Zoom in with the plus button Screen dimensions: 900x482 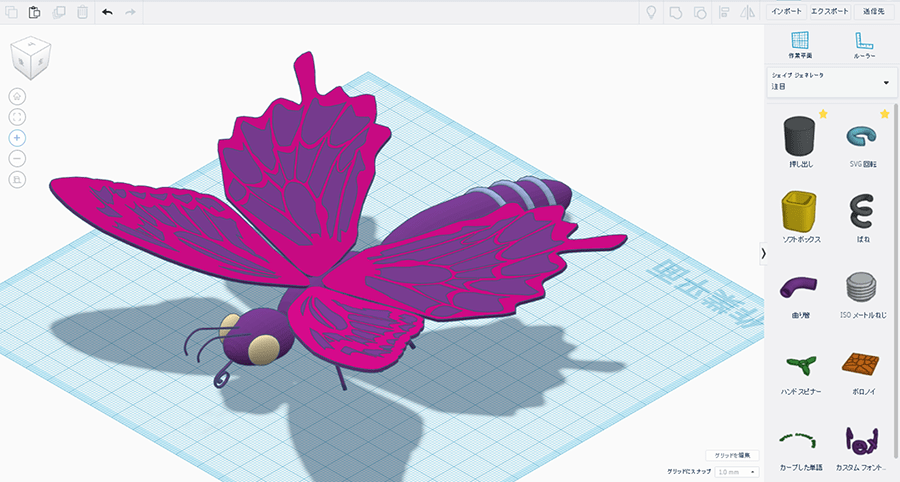(x=17, y=138)
